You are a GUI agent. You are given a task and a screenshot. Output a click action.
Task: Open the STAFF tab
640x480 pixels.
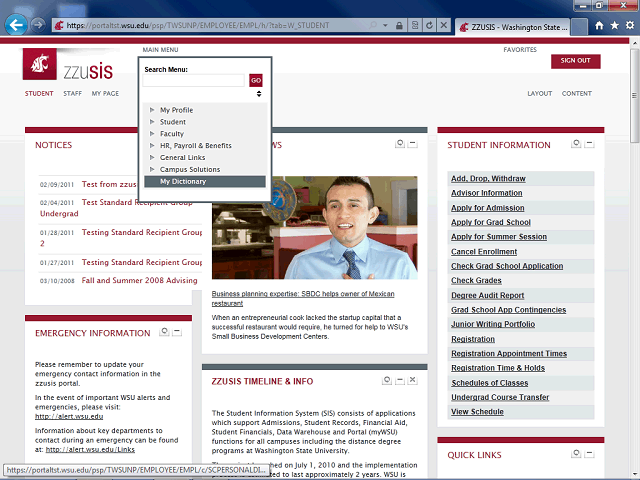[x=73, y=93]
